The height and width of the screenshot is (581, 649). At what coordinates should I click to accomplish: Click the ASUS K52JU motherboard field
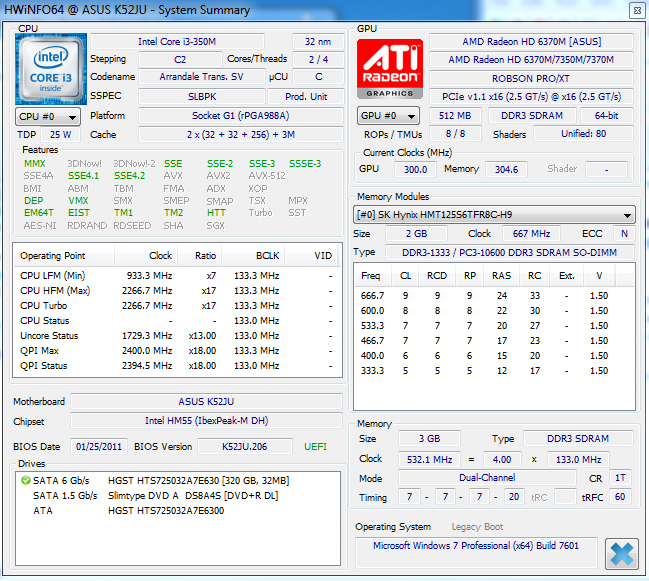coord(206,402)
